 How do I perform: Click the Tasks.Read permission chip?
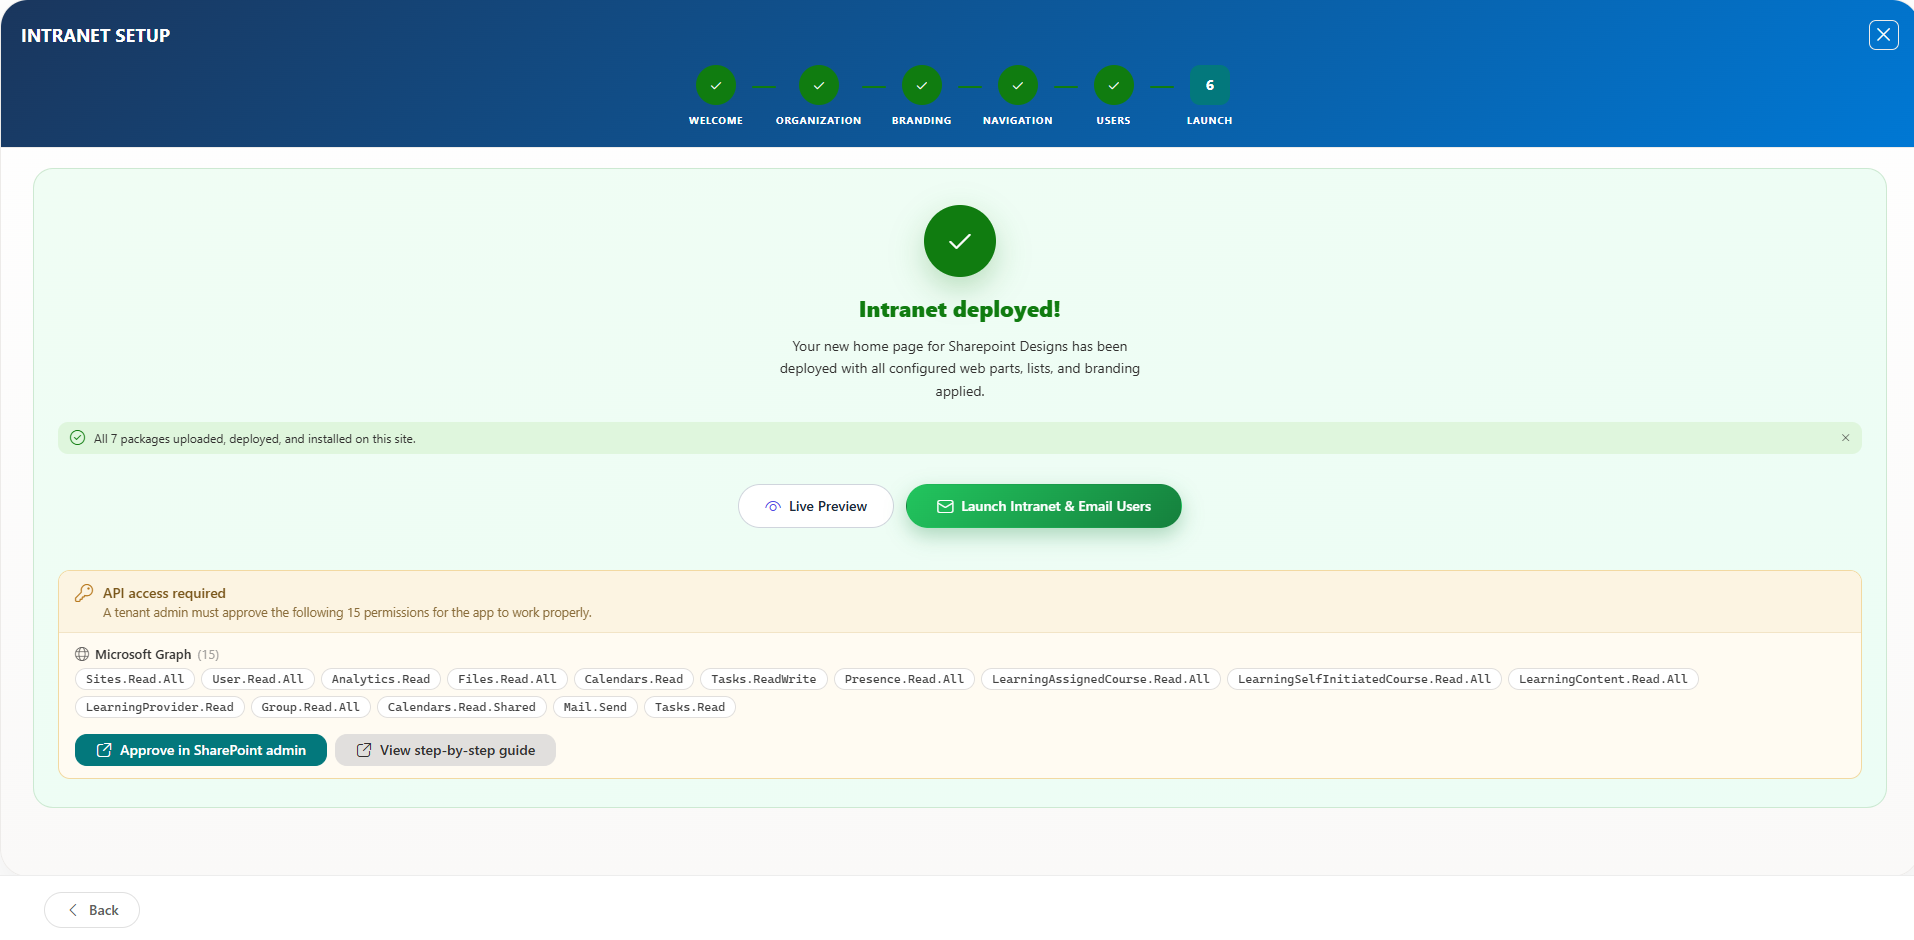pyautogui.click(x=690, y=707)
